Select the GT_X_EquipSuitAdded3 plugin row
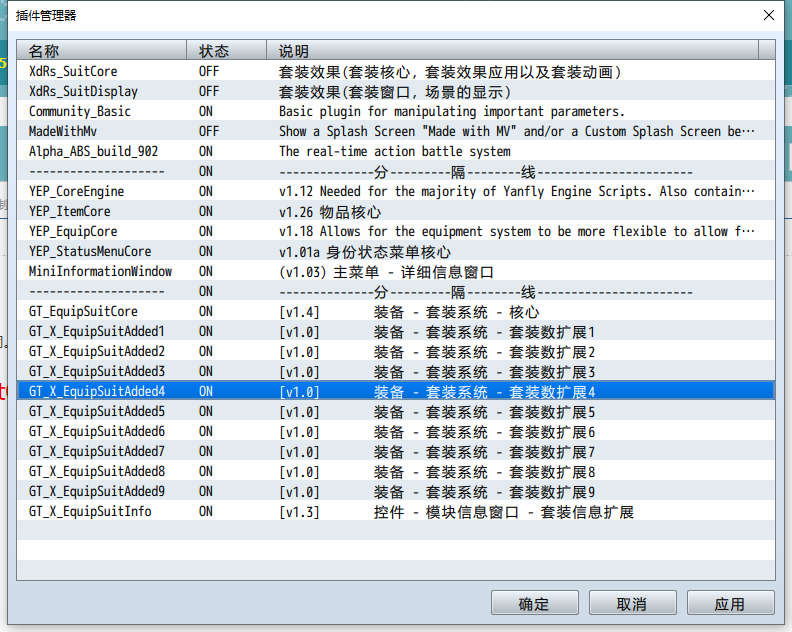 click(396, 371)
